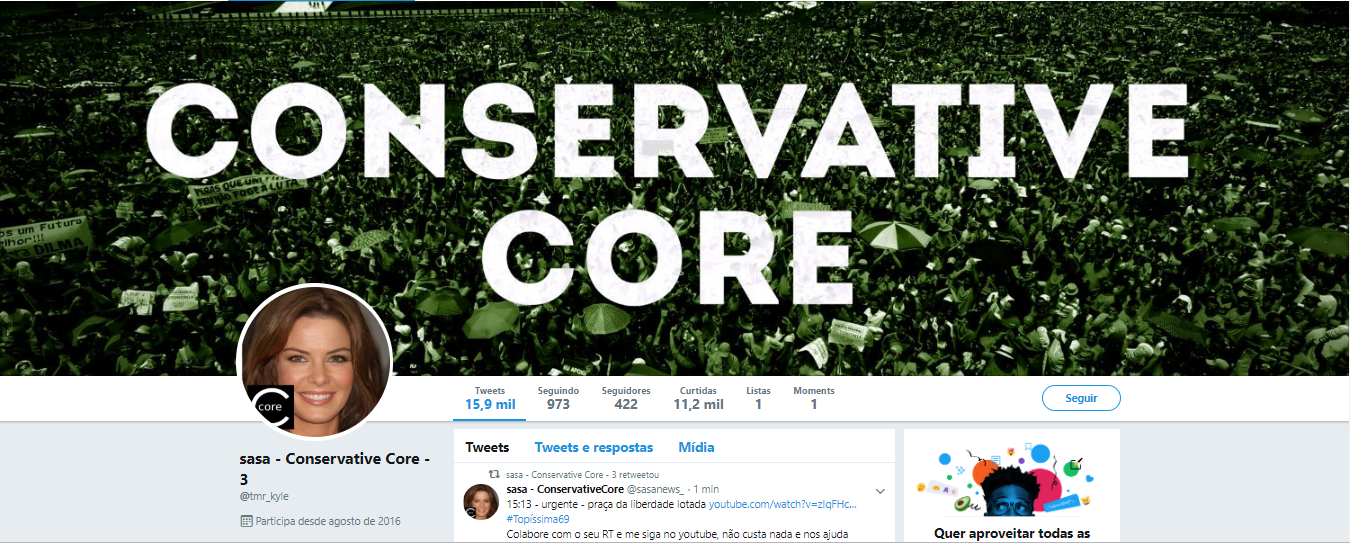View the Seguidores 422 list
Viewport: 1350px width, 543px height.
626,398
